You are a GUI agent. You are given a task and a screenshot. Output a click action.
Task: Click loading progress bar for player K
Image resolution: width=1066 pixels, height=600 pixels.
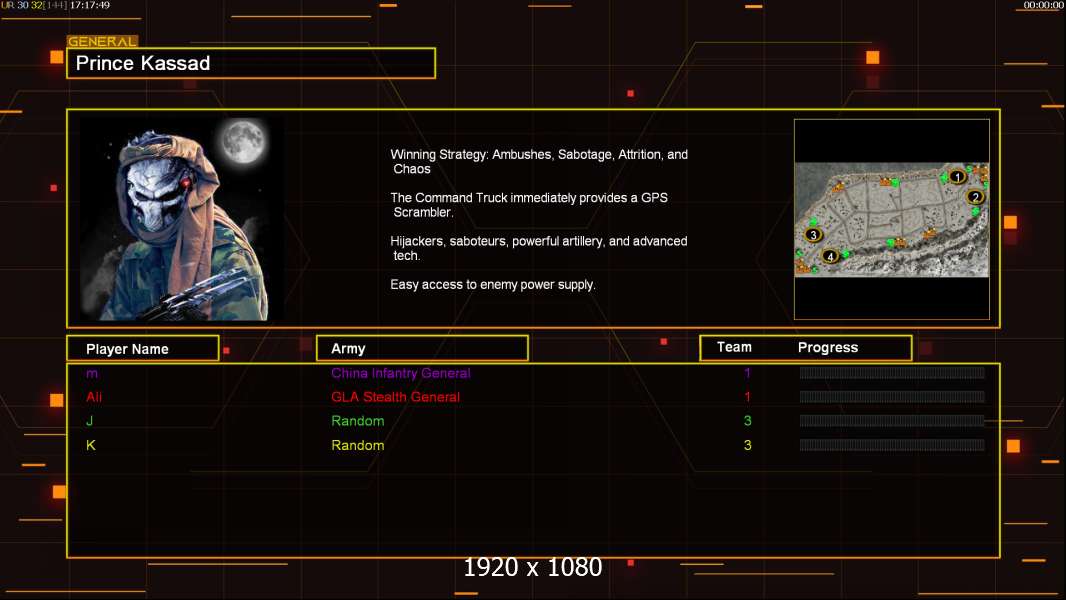892,445
